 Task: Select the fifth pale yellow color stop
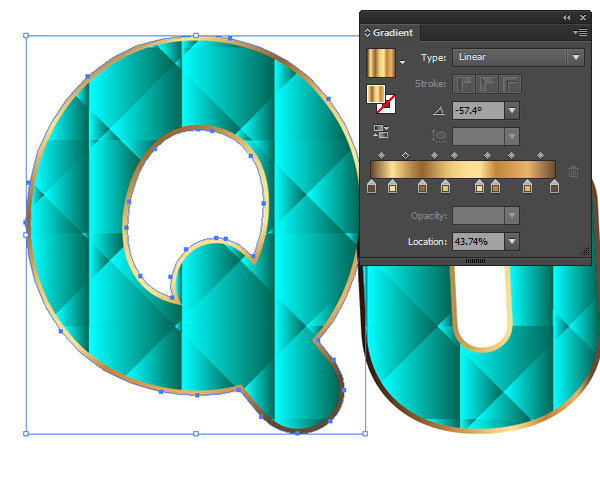tap(479, 187)
